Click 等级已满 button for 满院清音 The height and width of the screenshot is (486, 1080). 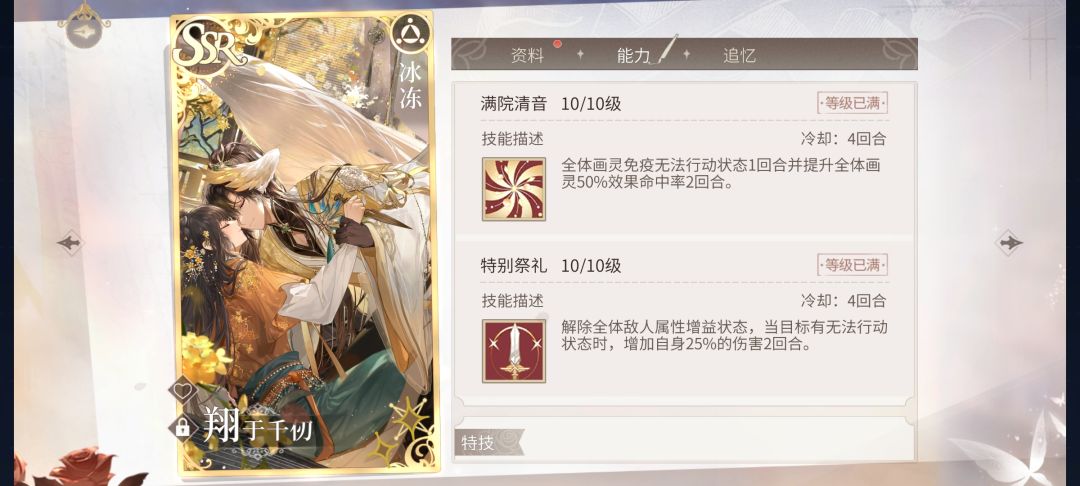(852, 103)
